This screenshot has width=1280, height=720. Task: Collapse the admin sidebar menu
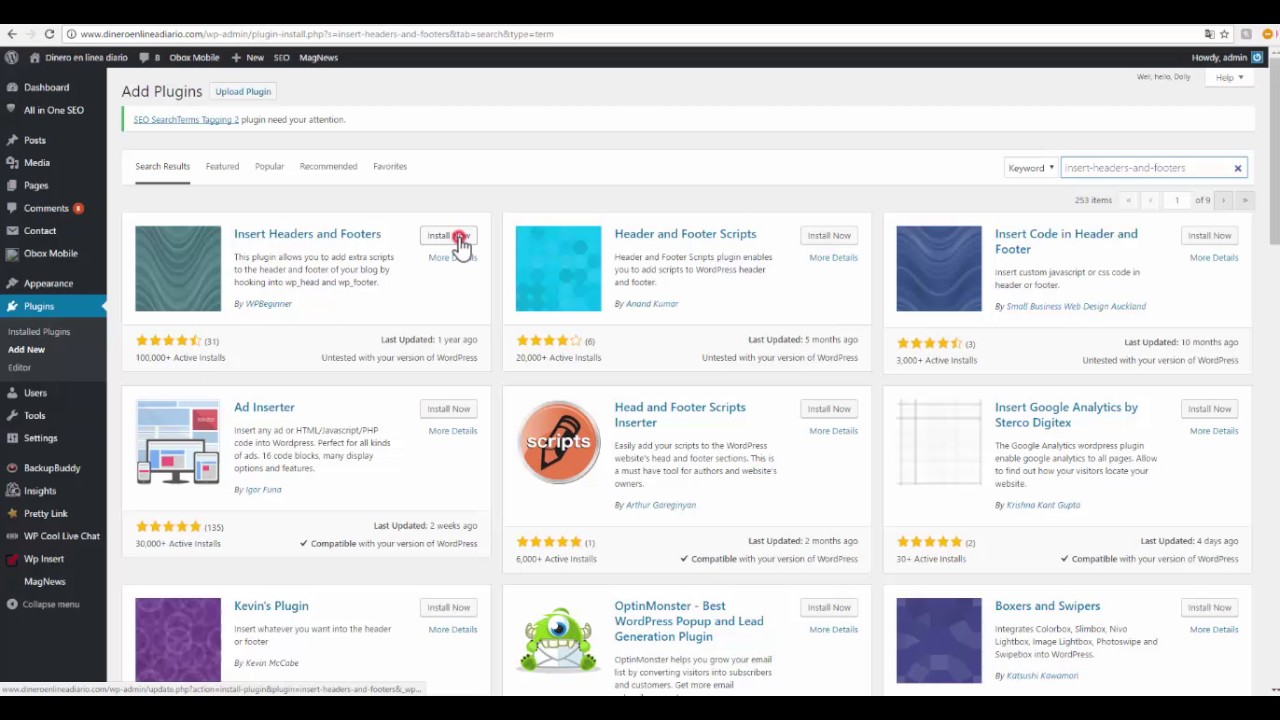[x=43, y=604]
